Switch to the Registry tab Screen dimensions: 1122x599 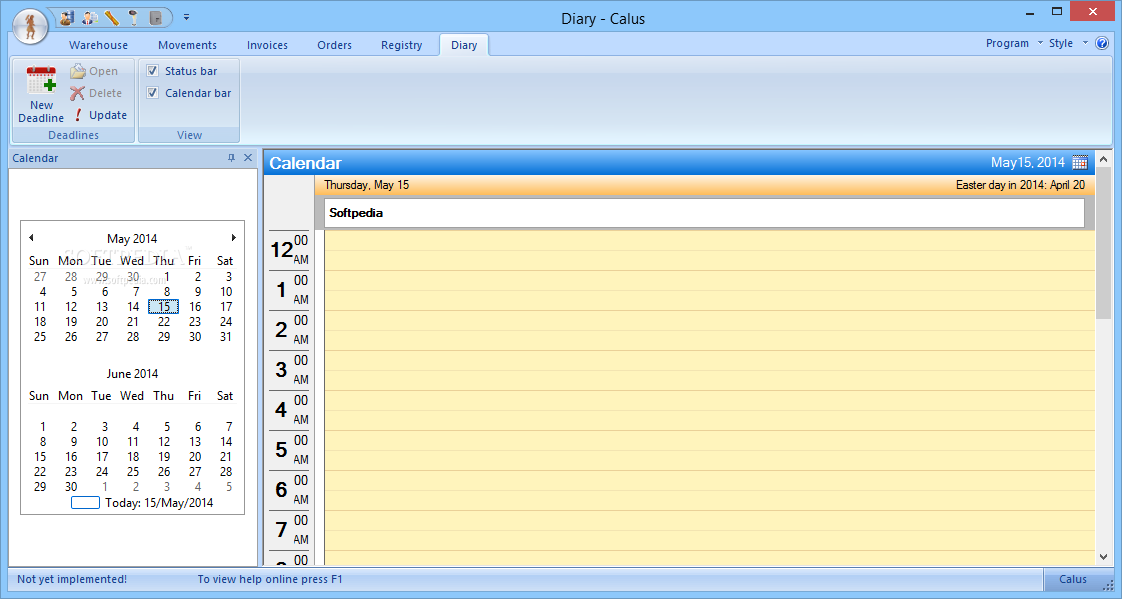401,45
